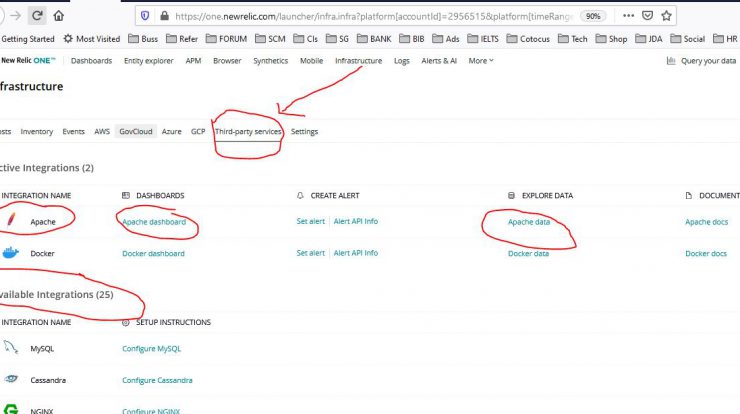
Task: Save page to Pocket icon
Action: 648,16
